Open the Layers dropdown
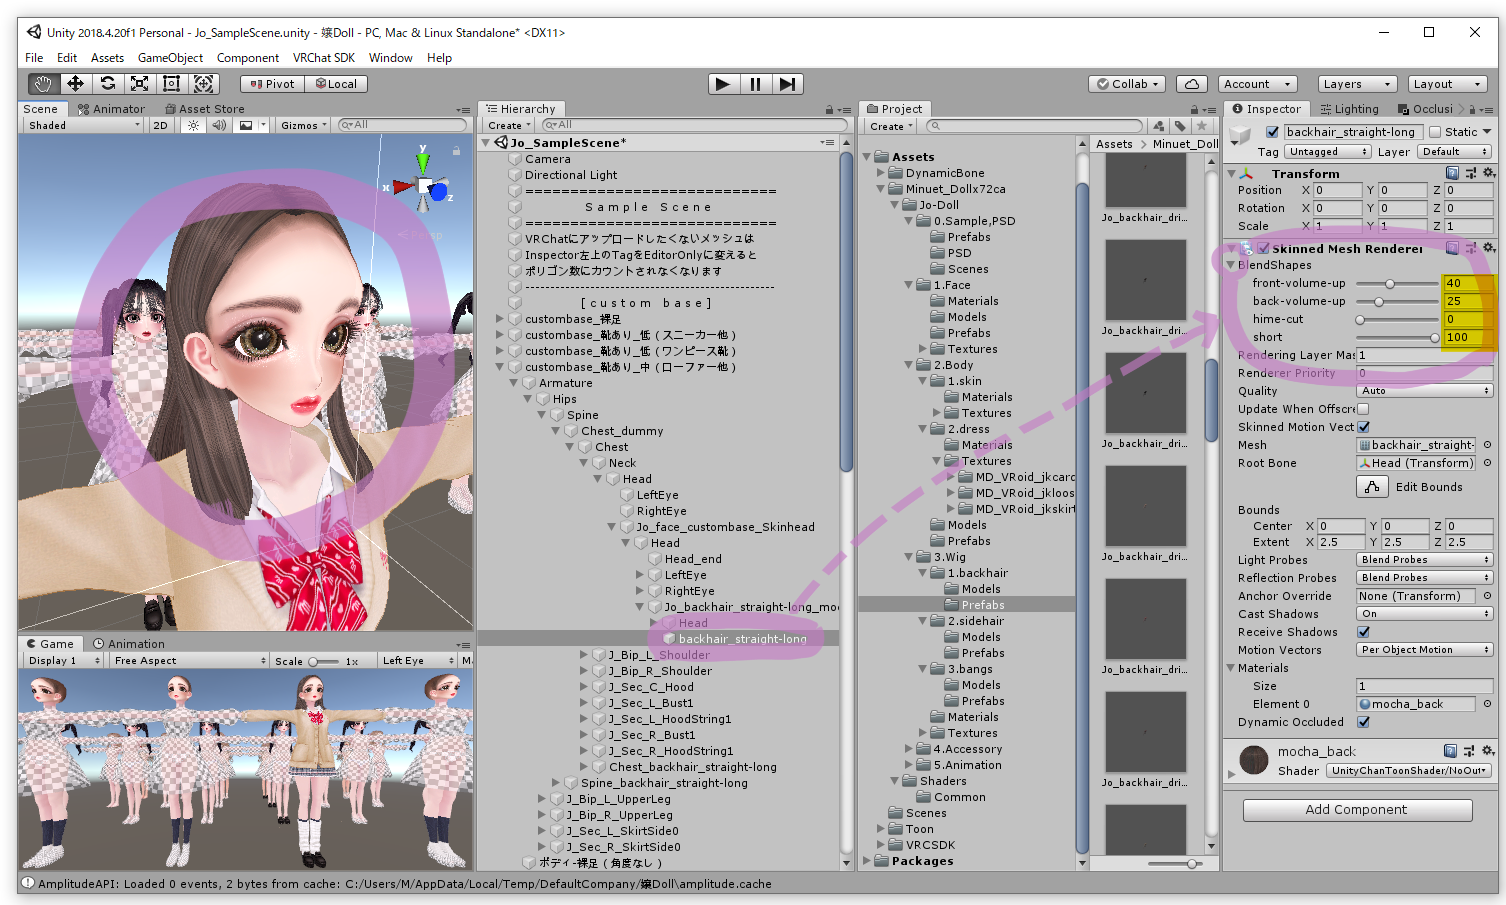Viewport: 1506px width, 905px height. pos(1356,84)
